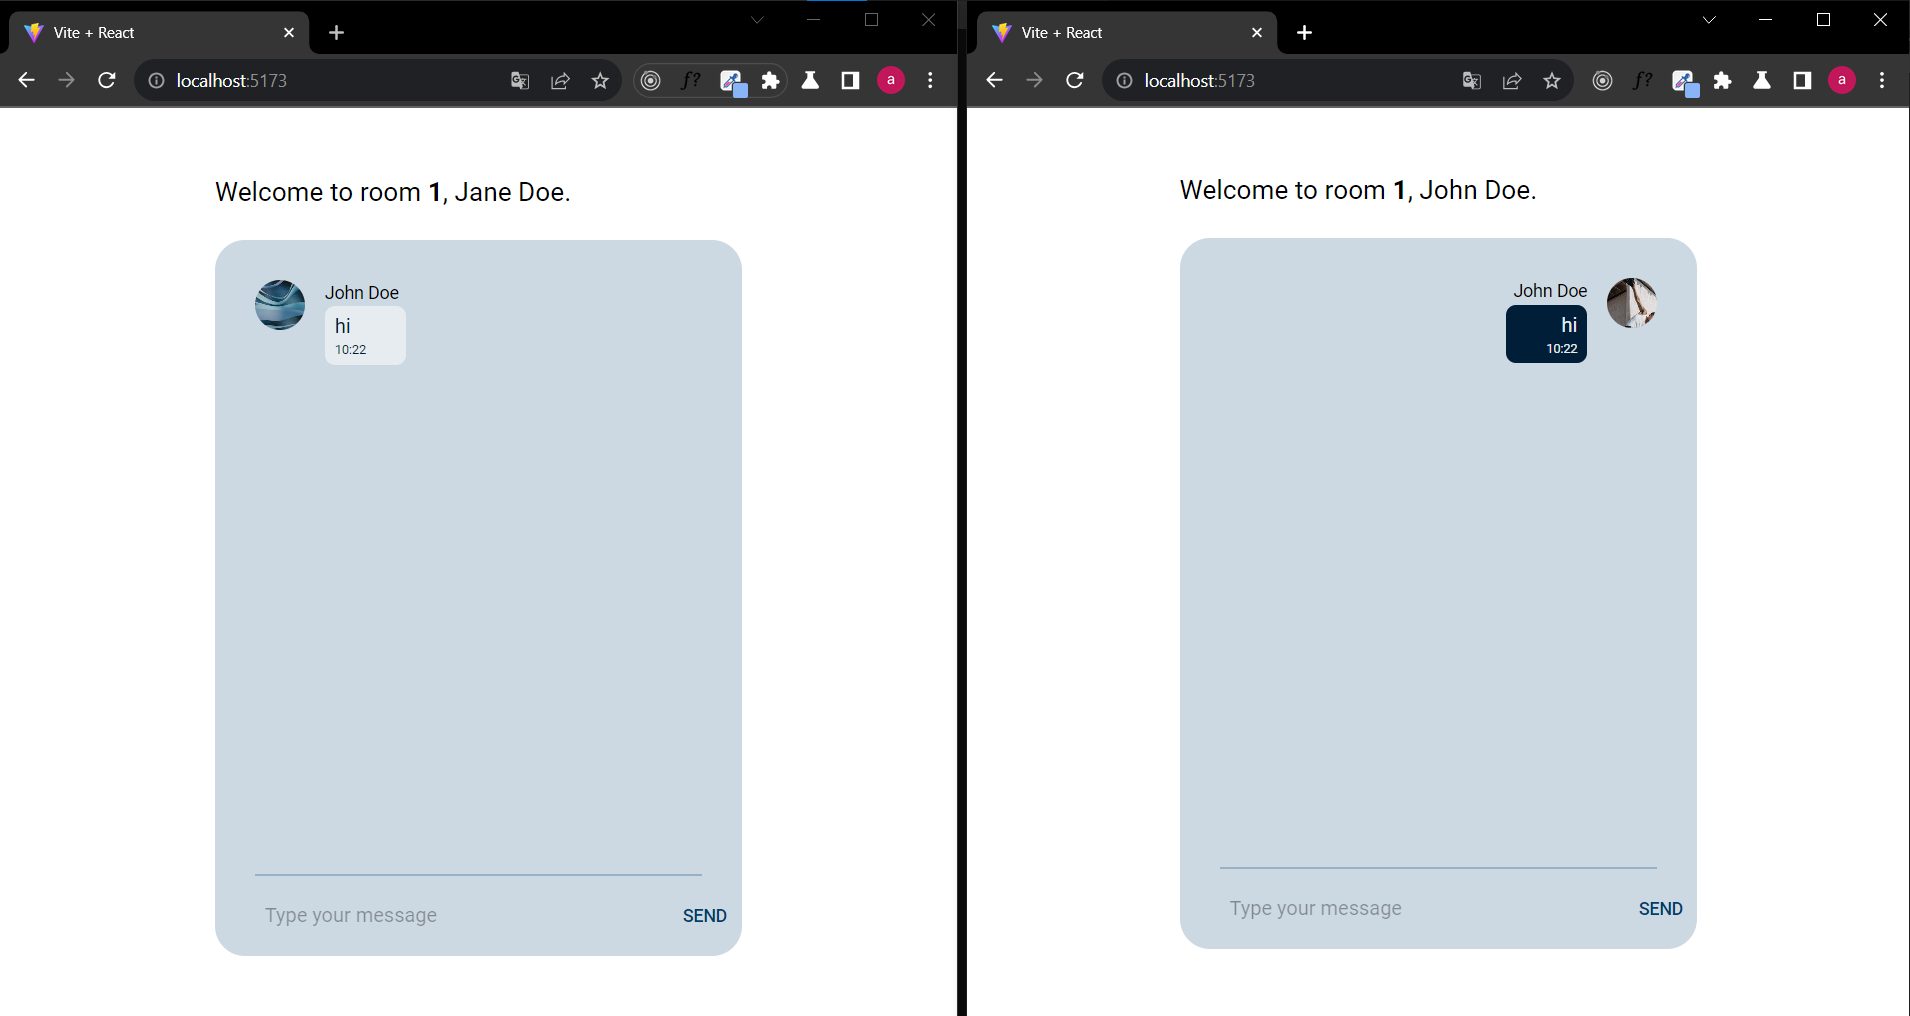This screenshot has height=1016, width=1910.
Task: Click John Doe's avatar in the right window chat
Action: 1632,303
